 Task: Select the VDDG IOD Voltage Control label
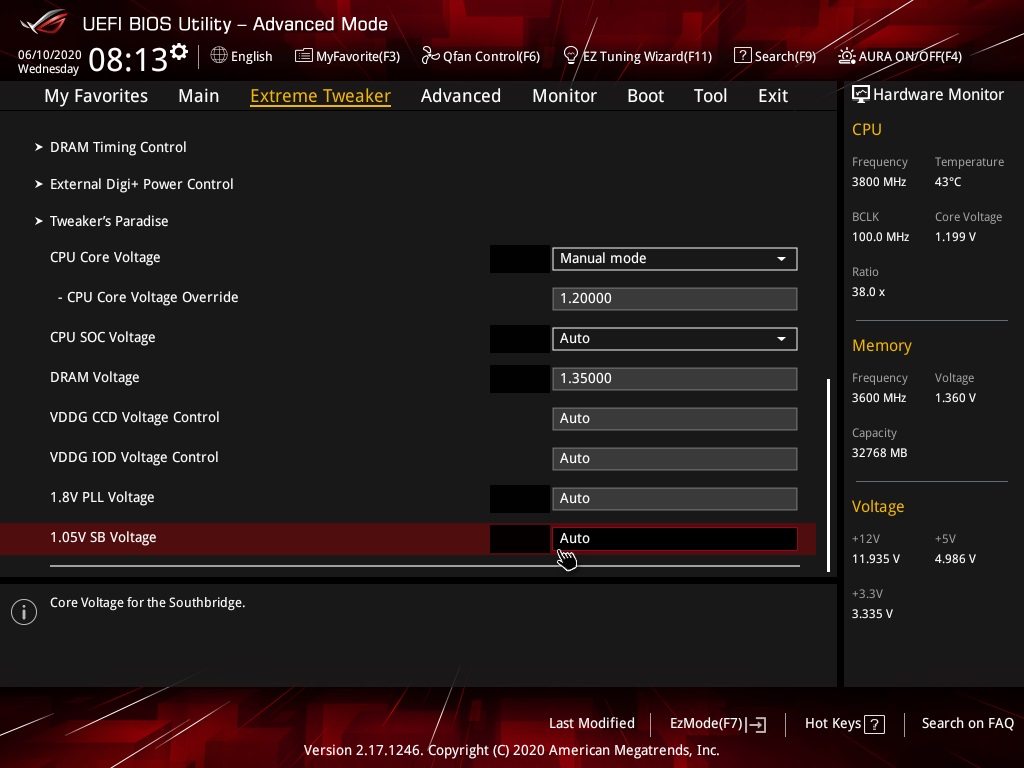click(134, 457)
